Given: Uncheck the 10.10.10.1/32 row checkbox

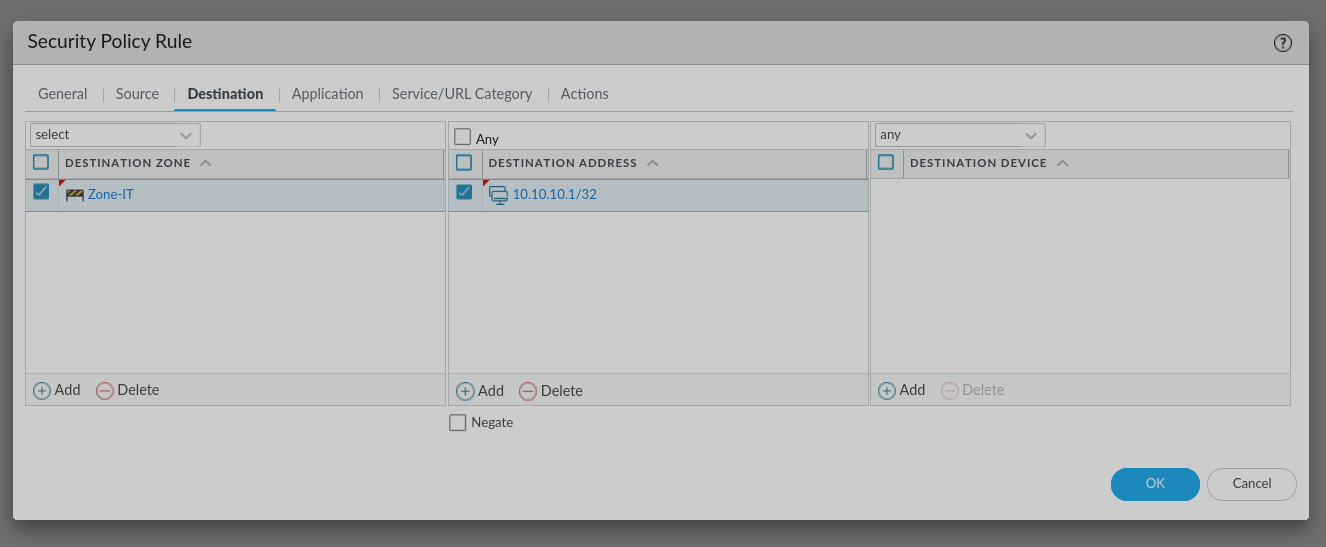Looking at the screenshot, I should pos(464,192).
